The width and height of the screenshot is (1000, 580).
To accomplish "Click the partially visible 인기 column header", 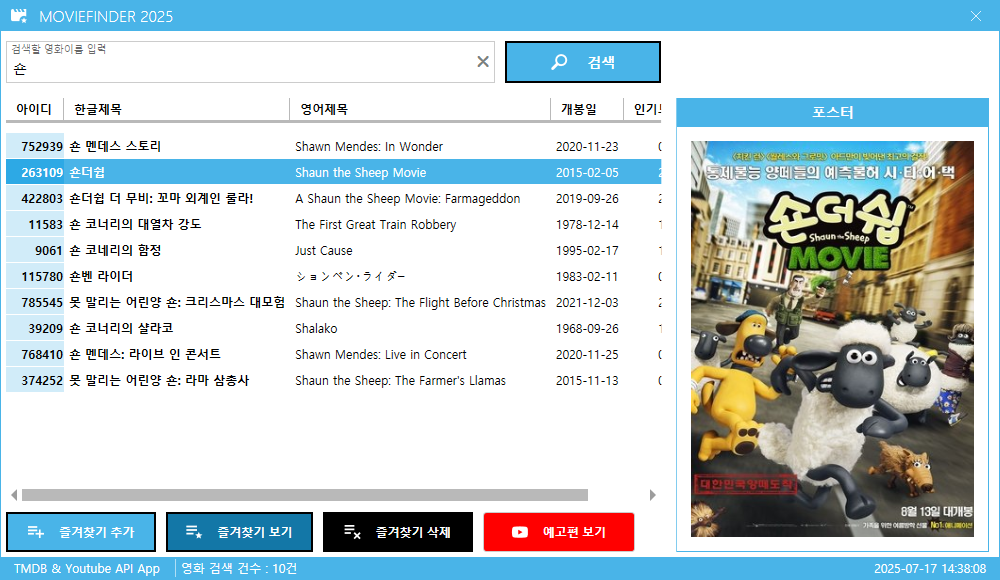I will tap(643, 109).
